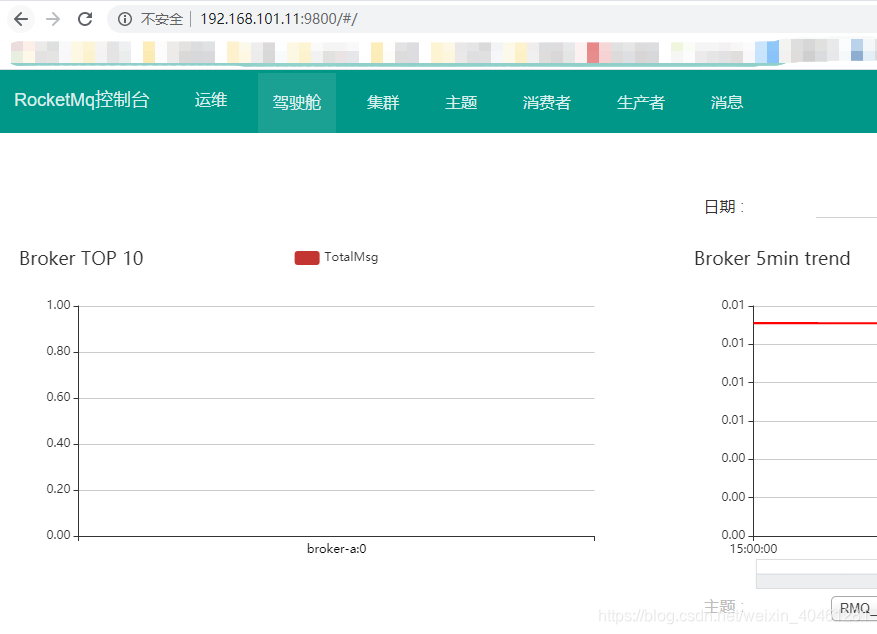
Task: Click the RocketMq控制台 home link
Action: pyautogui.click(x=82, y=100)
